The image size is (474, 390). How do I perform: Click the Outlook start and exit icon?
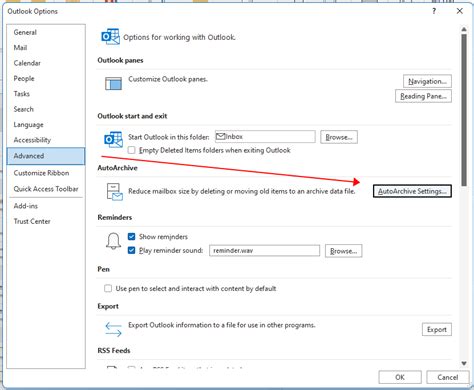(113, 139)
